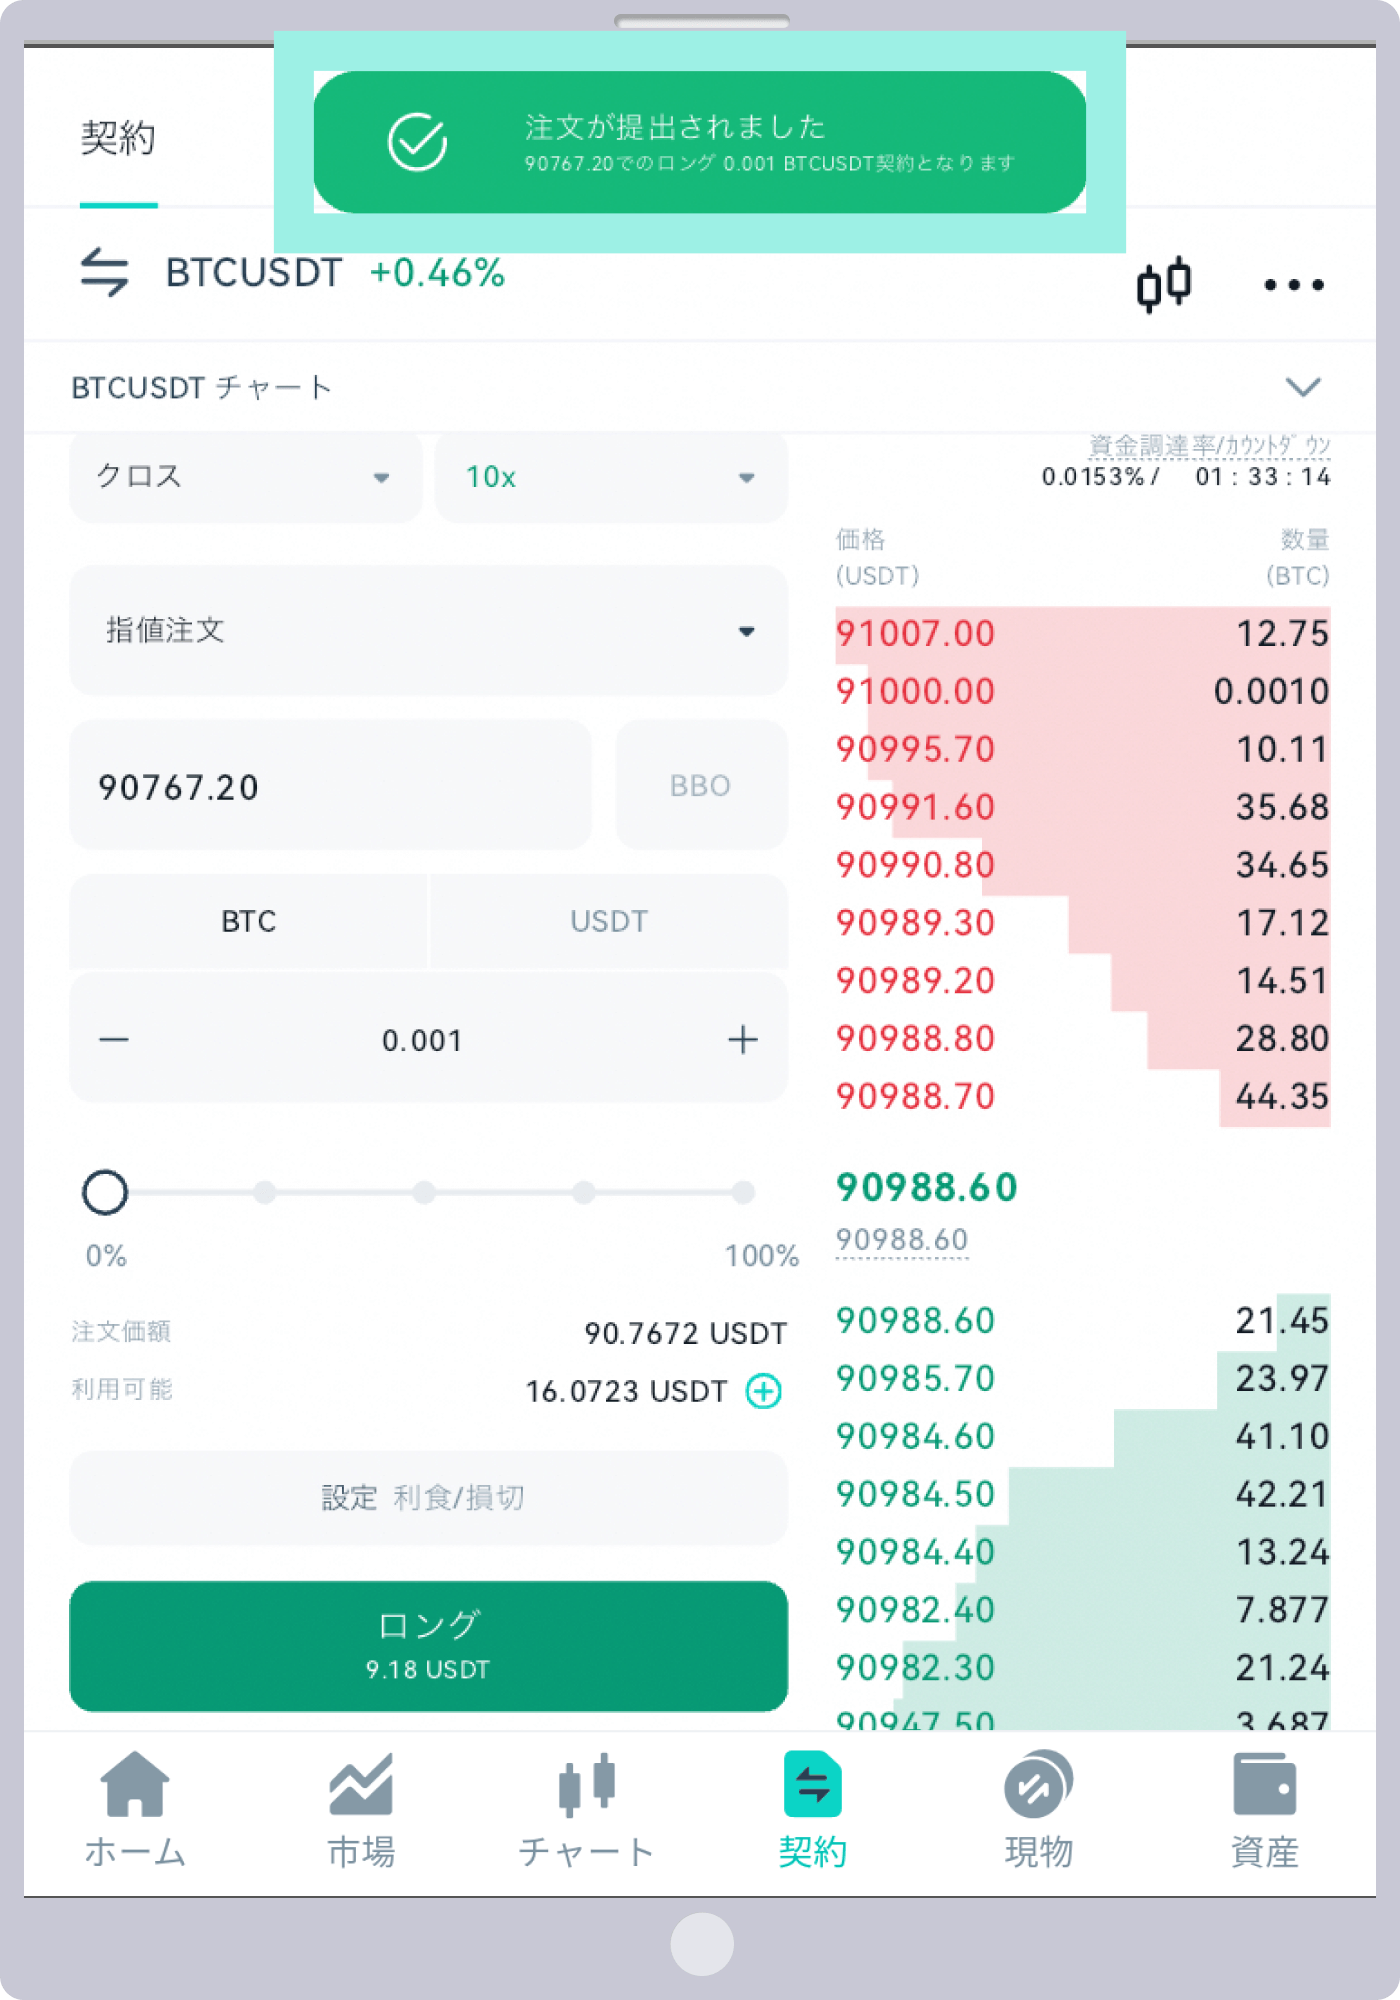Click the quantity field showing 0.001

422,1040
